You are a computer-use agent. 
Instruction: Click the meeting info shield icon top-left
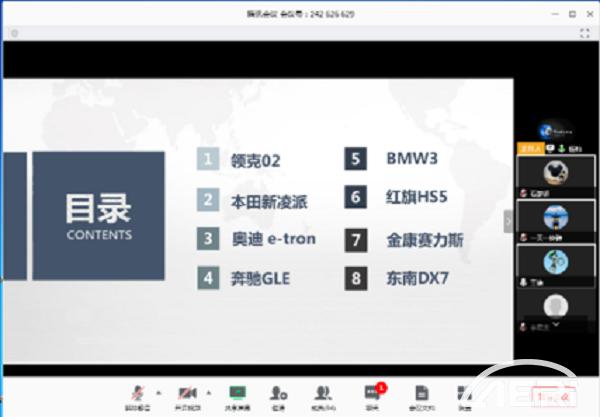click(14, 33)
